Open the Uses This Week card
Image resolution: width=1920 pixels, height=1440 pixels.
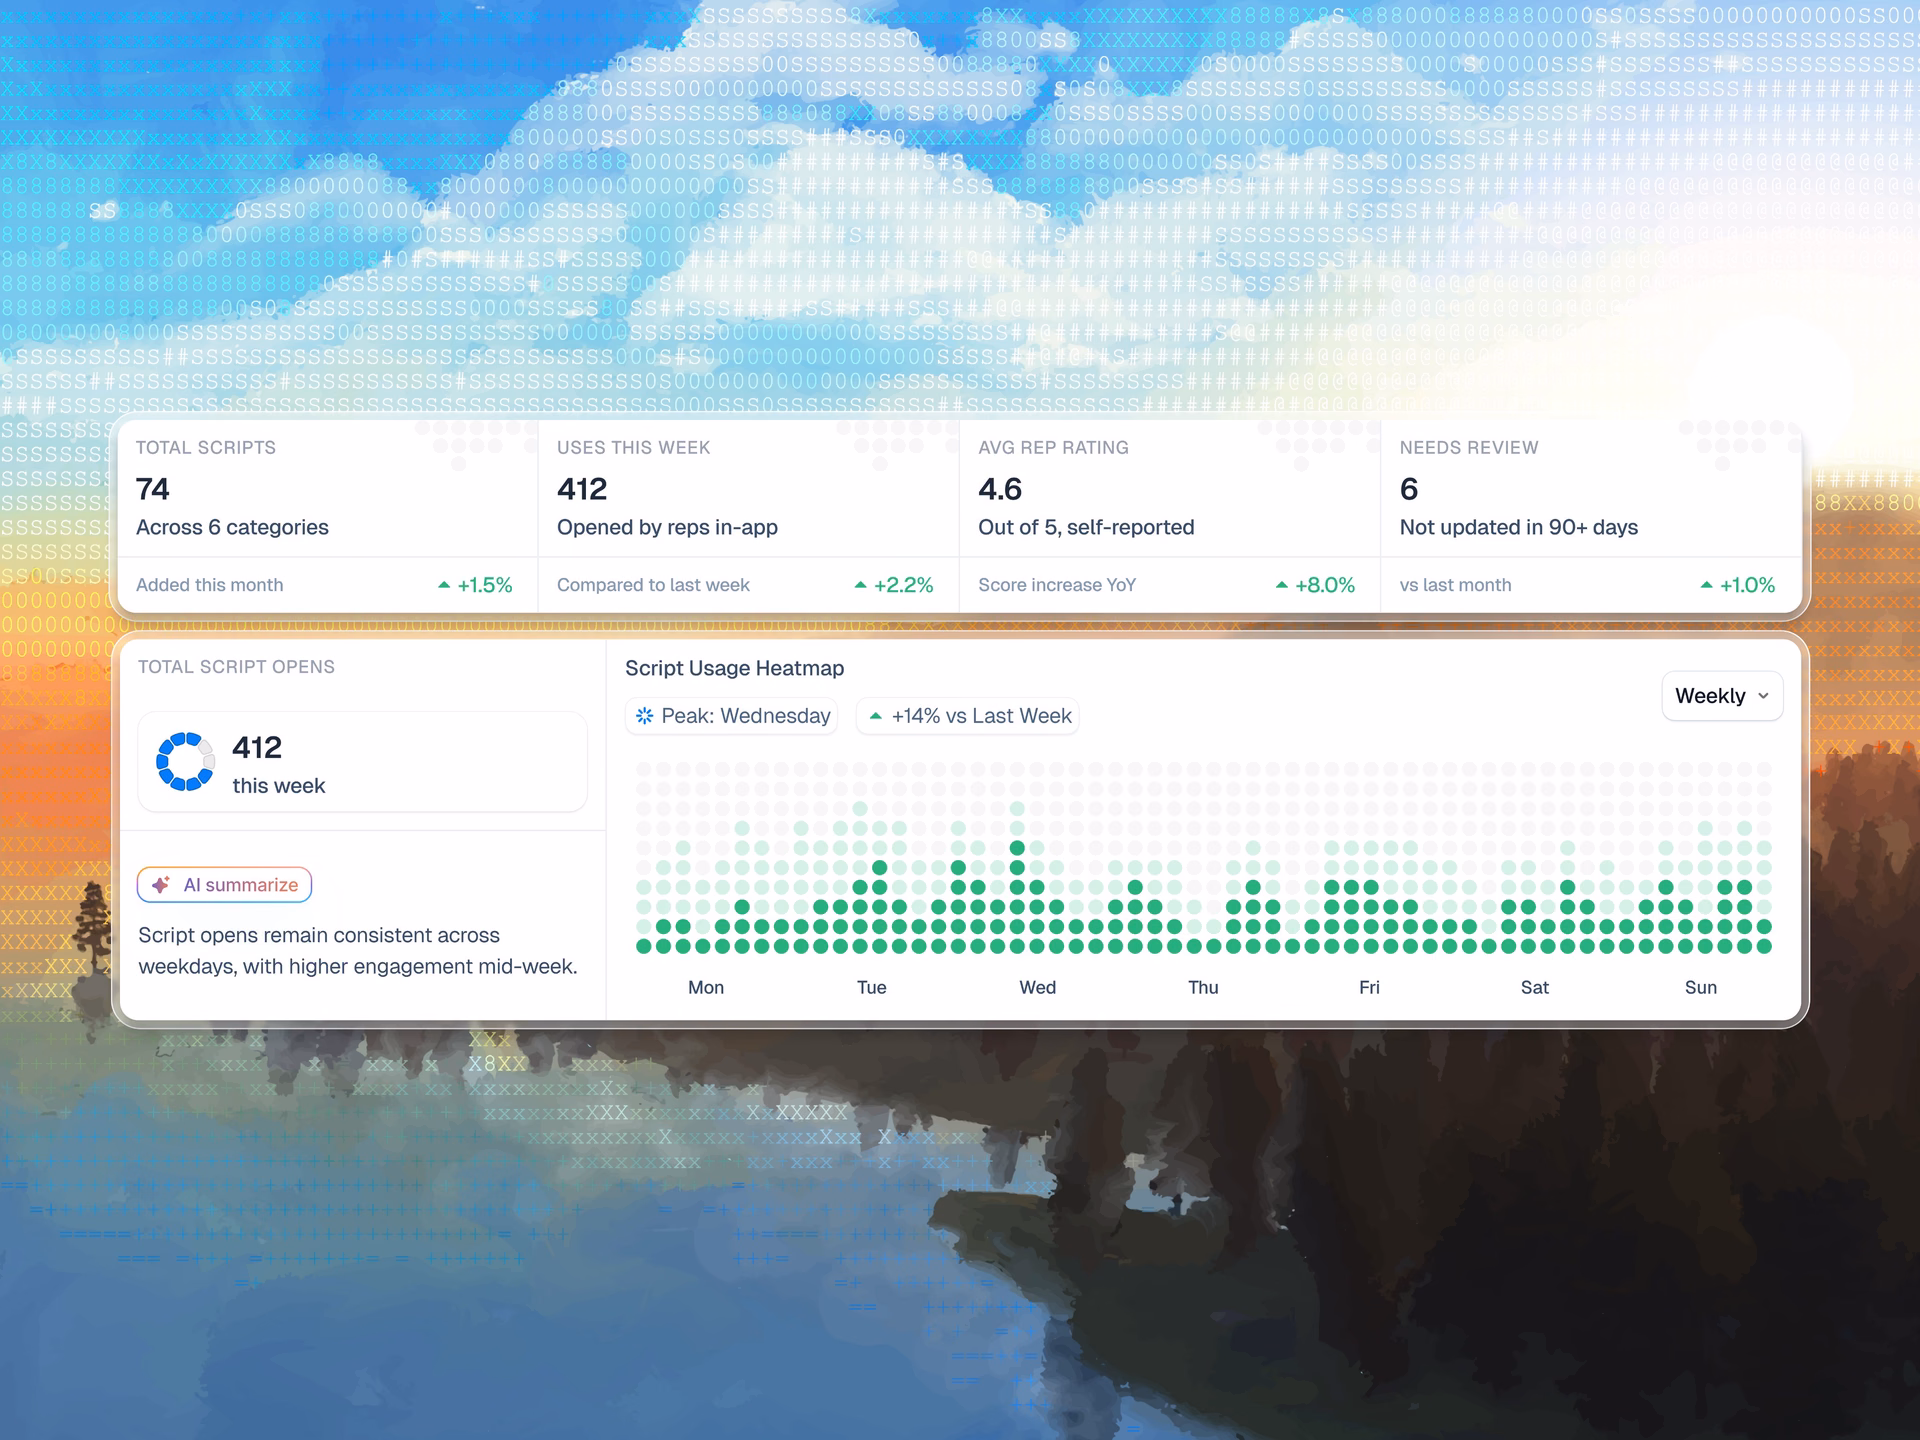click(749, 516)
